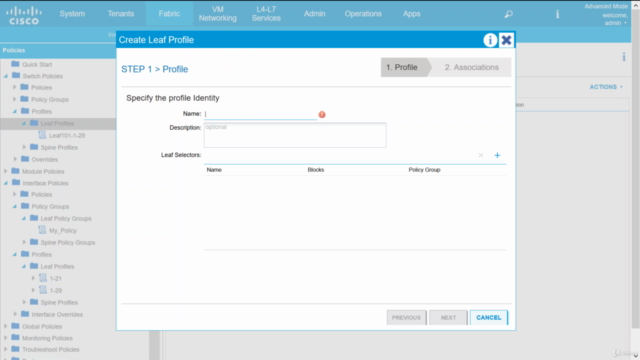The width and height of the screenshot is (640, 360).
Task: Select the 2. Associations wizard step
Action: click(x=471, y=67)
